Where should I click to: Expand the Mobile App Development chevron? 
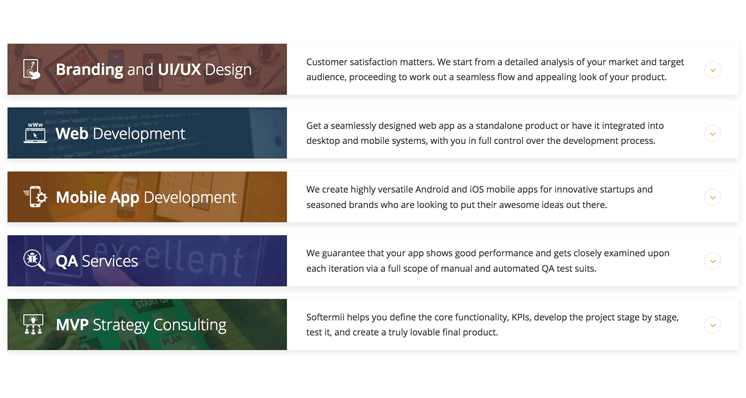pos(712,197)
